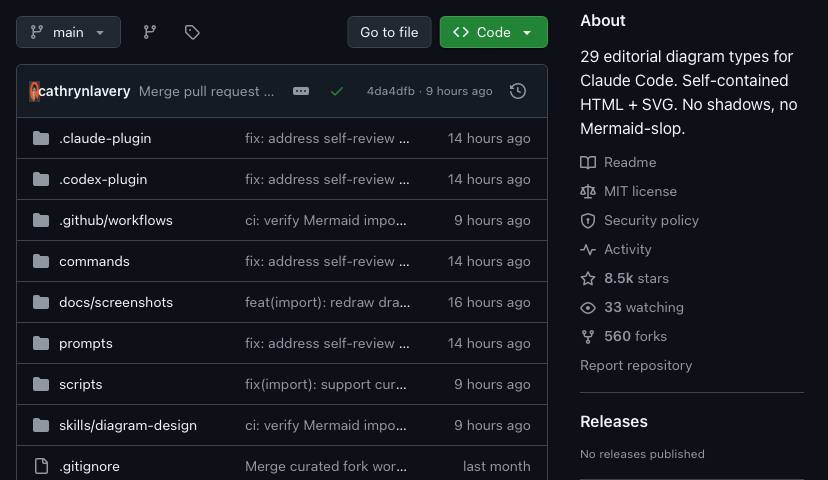The height and width of the screenshot is (480, 828).
Task: Open cathrynlavery's avatar image
Action: (x=34, y=91)
